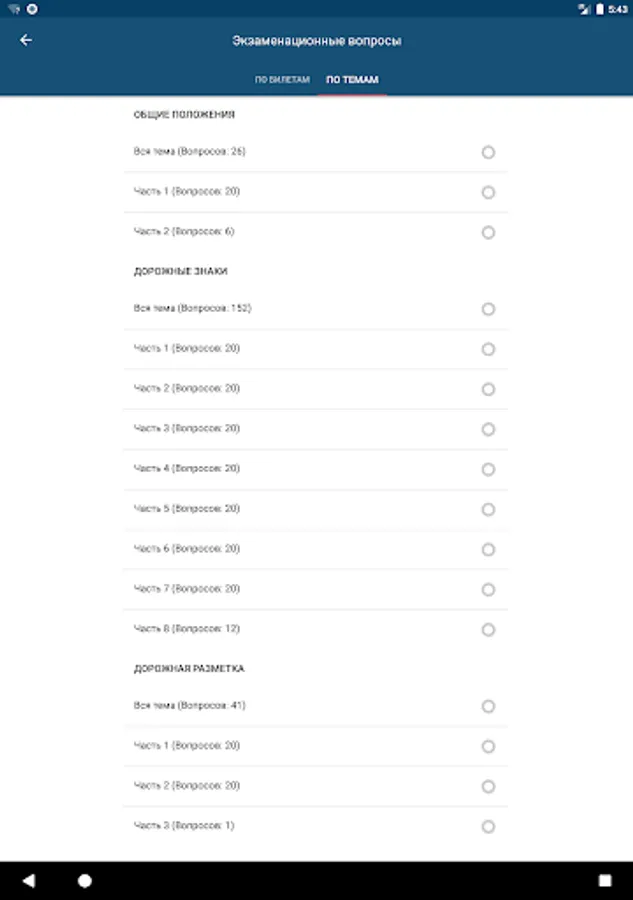Tap the battery icon in status bar
This screenshot has width=633, height=900.
tap(599, 9)
